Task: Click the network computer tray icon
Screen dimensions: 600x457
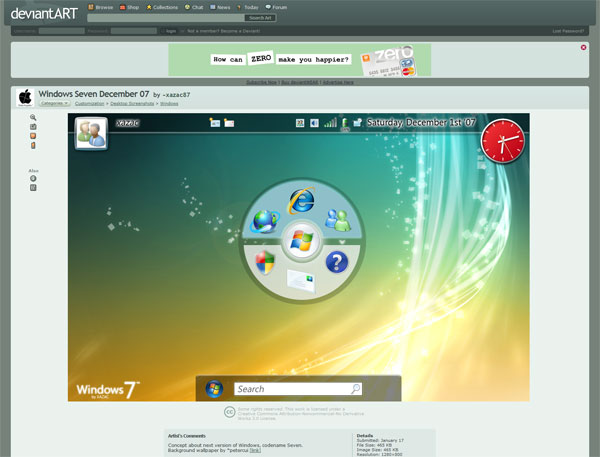Action: (357, 122)
